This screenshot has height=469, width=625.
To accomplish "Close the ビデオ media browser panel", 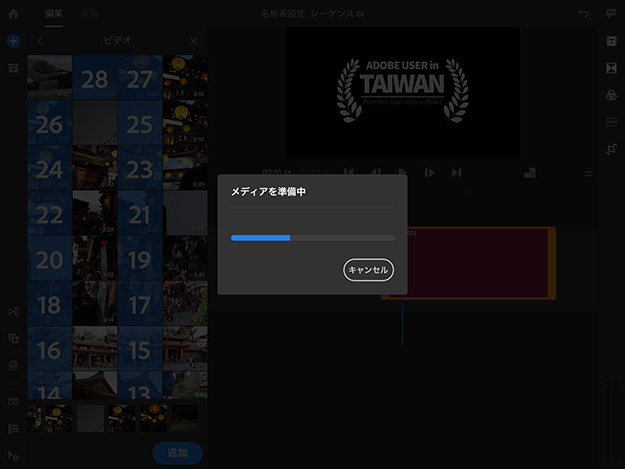I will (x=194, y=42).
